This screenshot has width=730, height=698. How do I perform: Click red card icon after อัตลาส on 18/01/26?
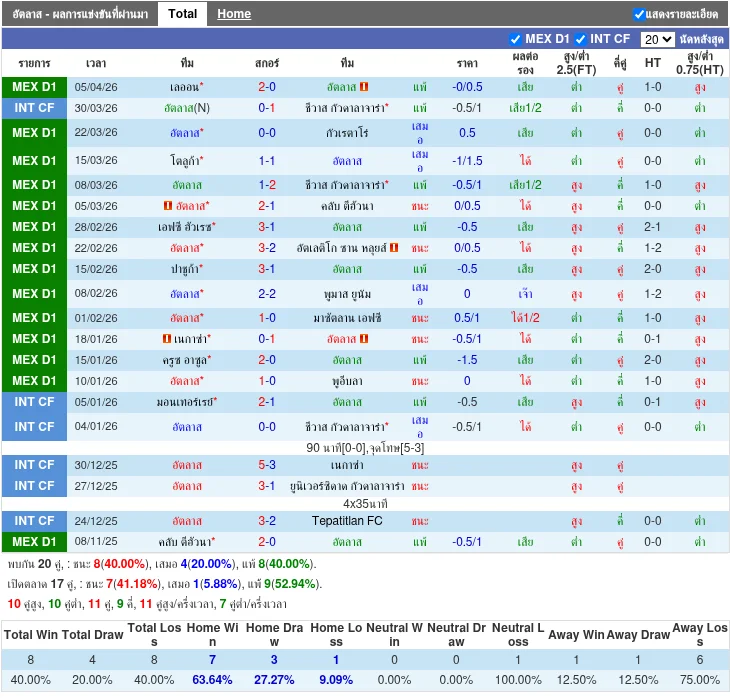(364, 339)
